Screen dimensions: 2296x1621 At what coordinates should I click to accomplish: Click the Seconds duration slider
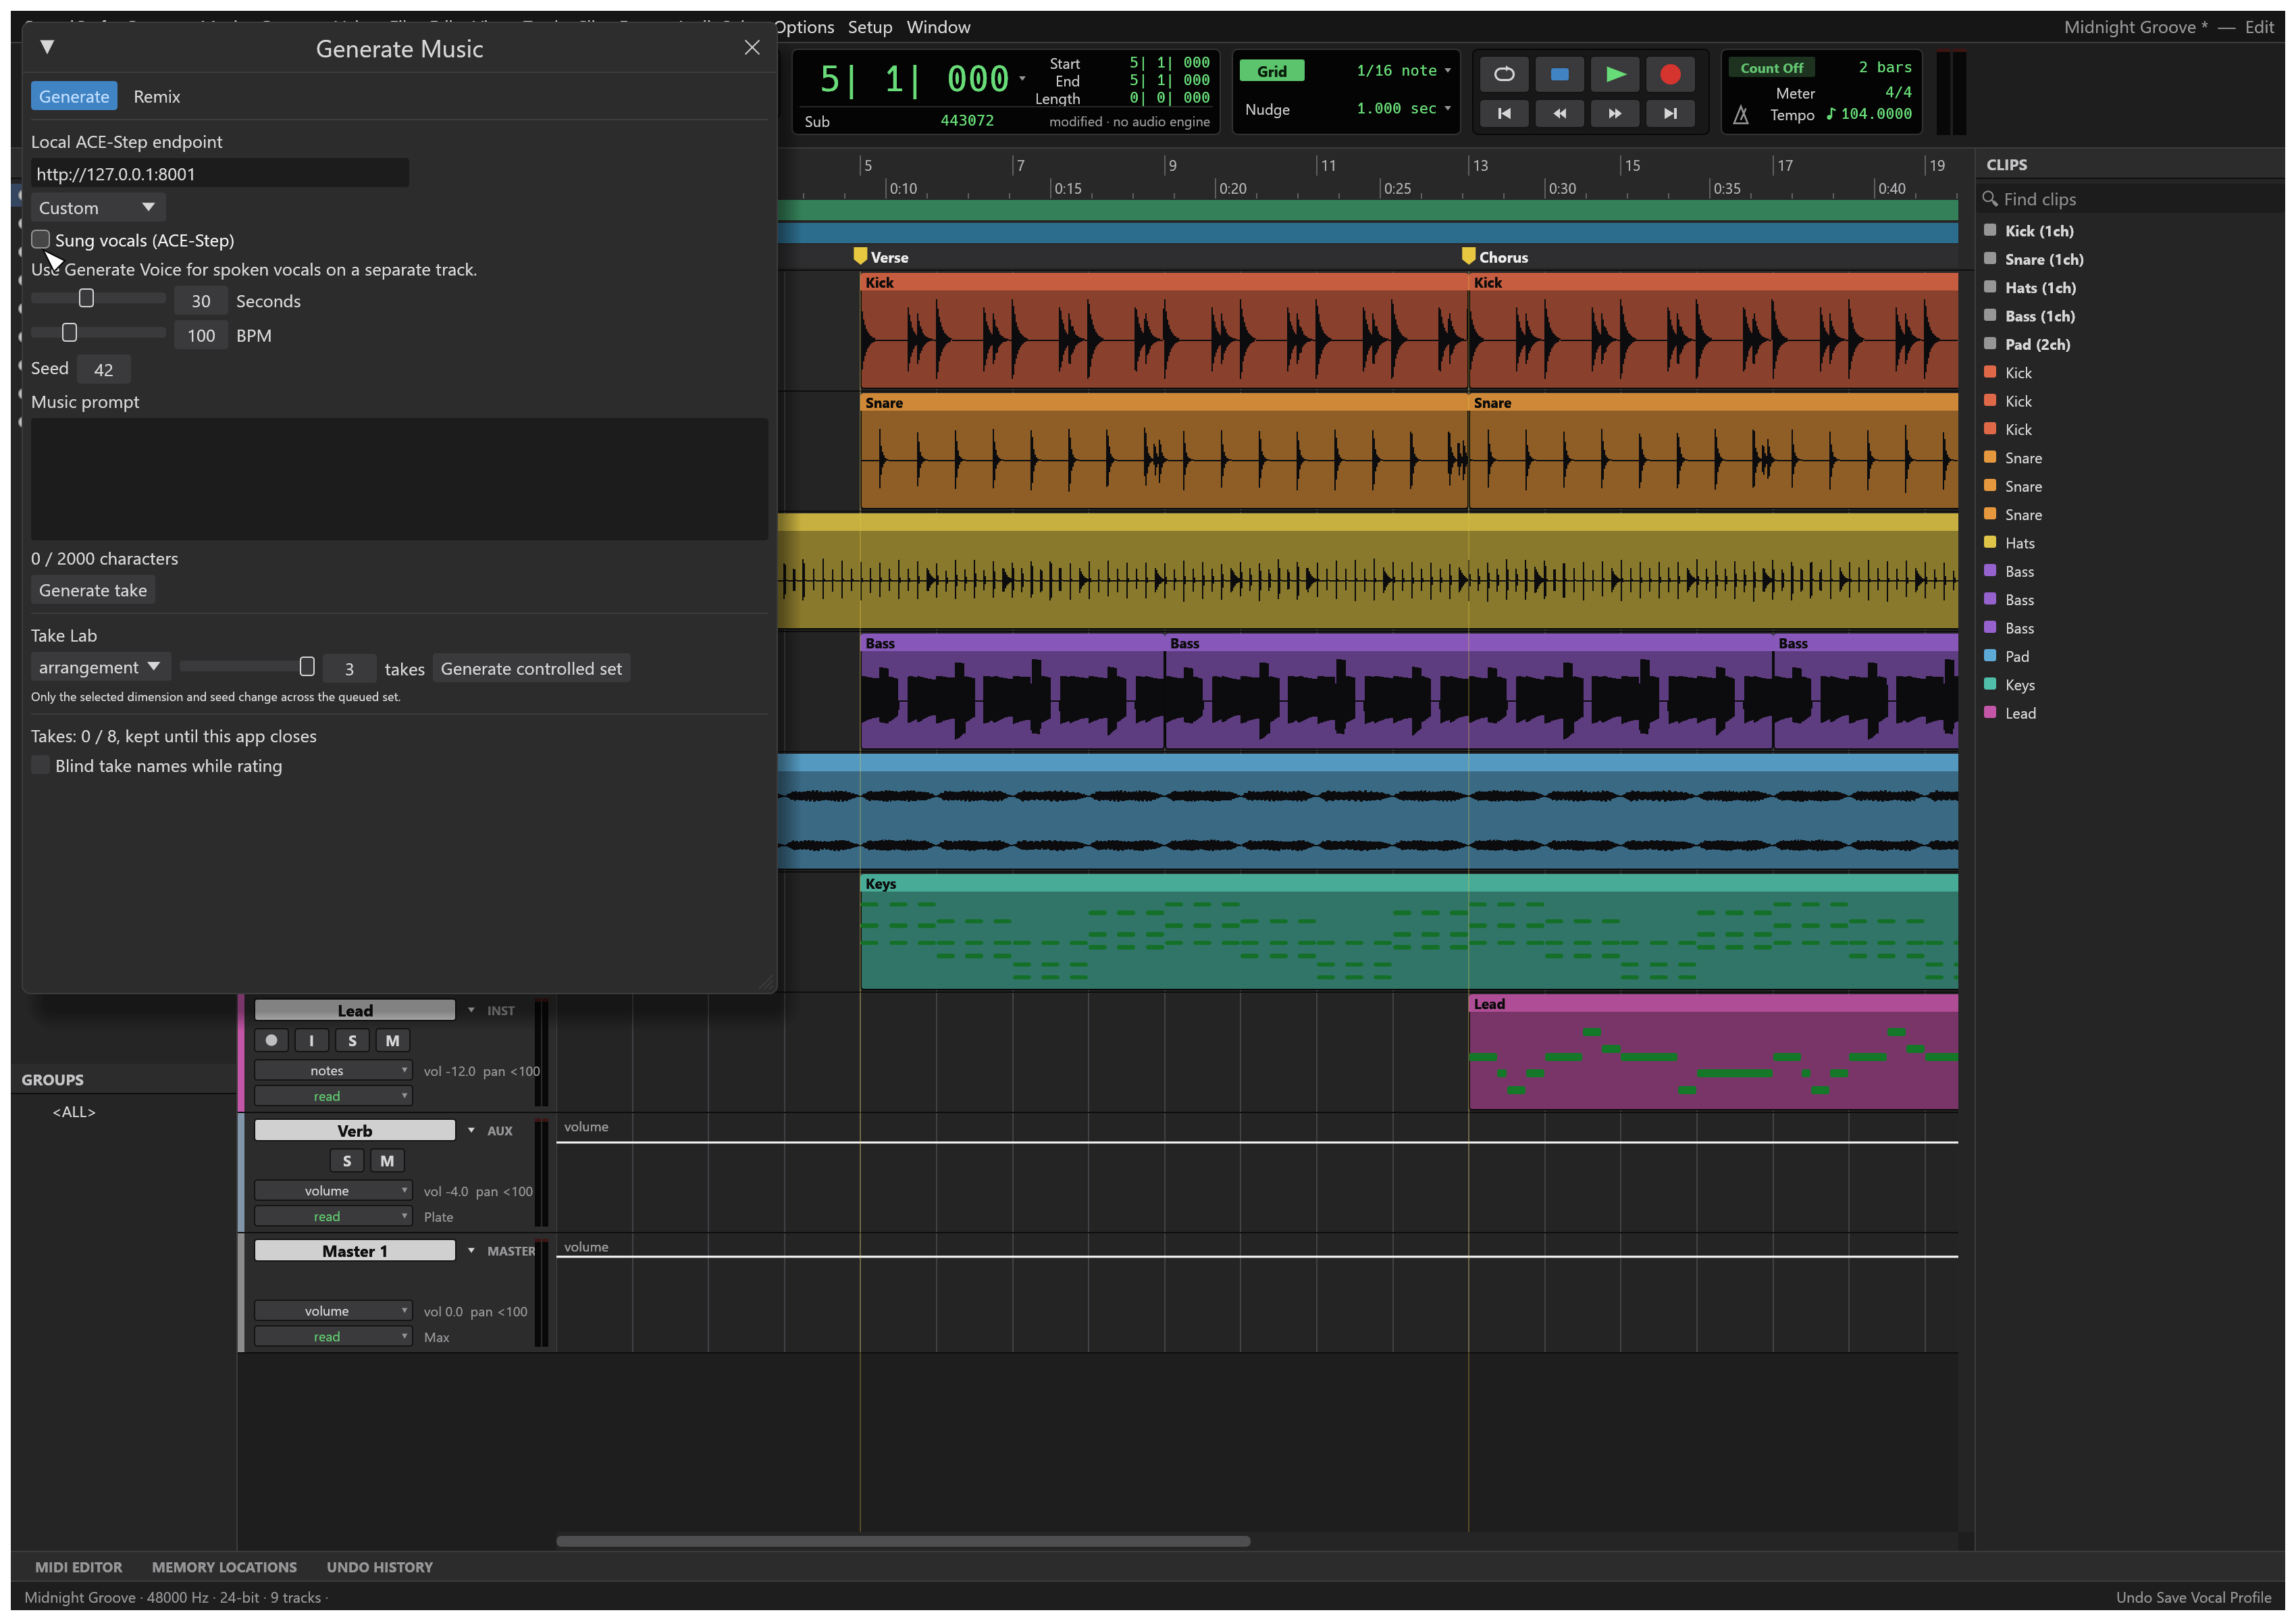click(x=98, y=298)
